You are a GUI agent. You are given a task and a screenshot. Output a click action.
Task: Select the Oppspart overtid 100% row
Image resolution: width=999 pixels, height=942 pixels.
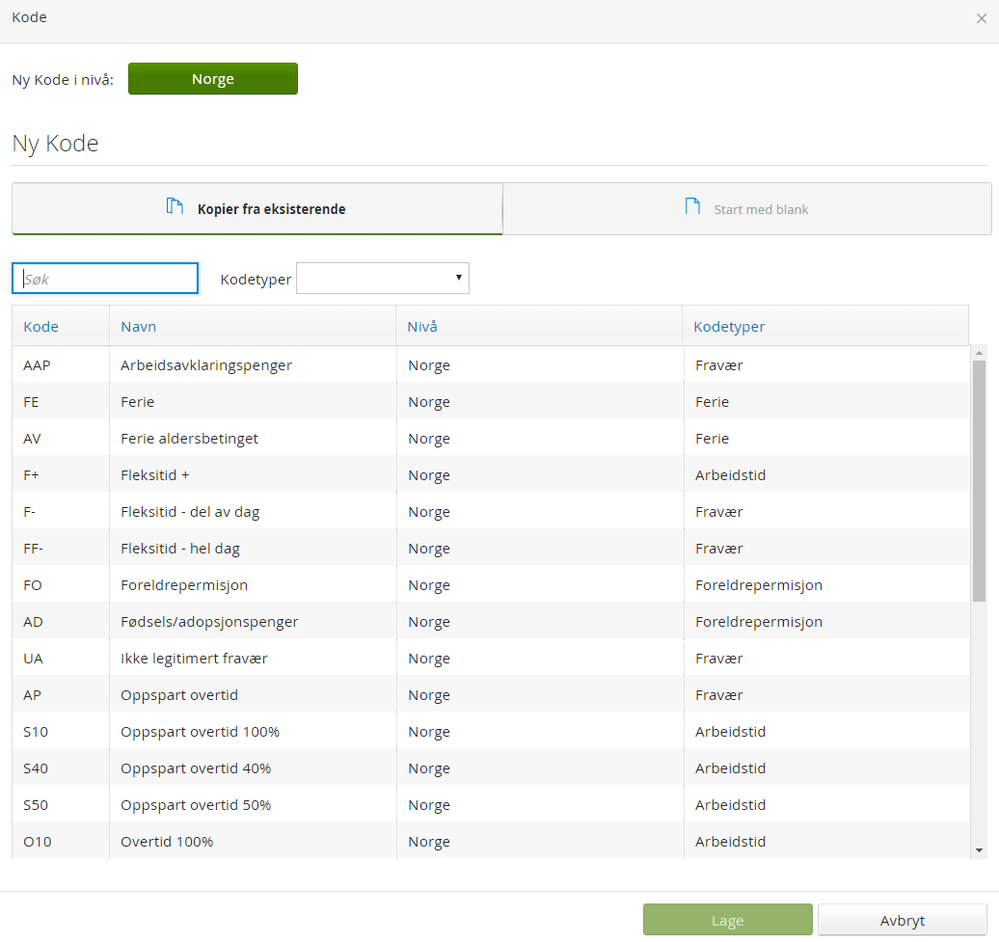491,731
